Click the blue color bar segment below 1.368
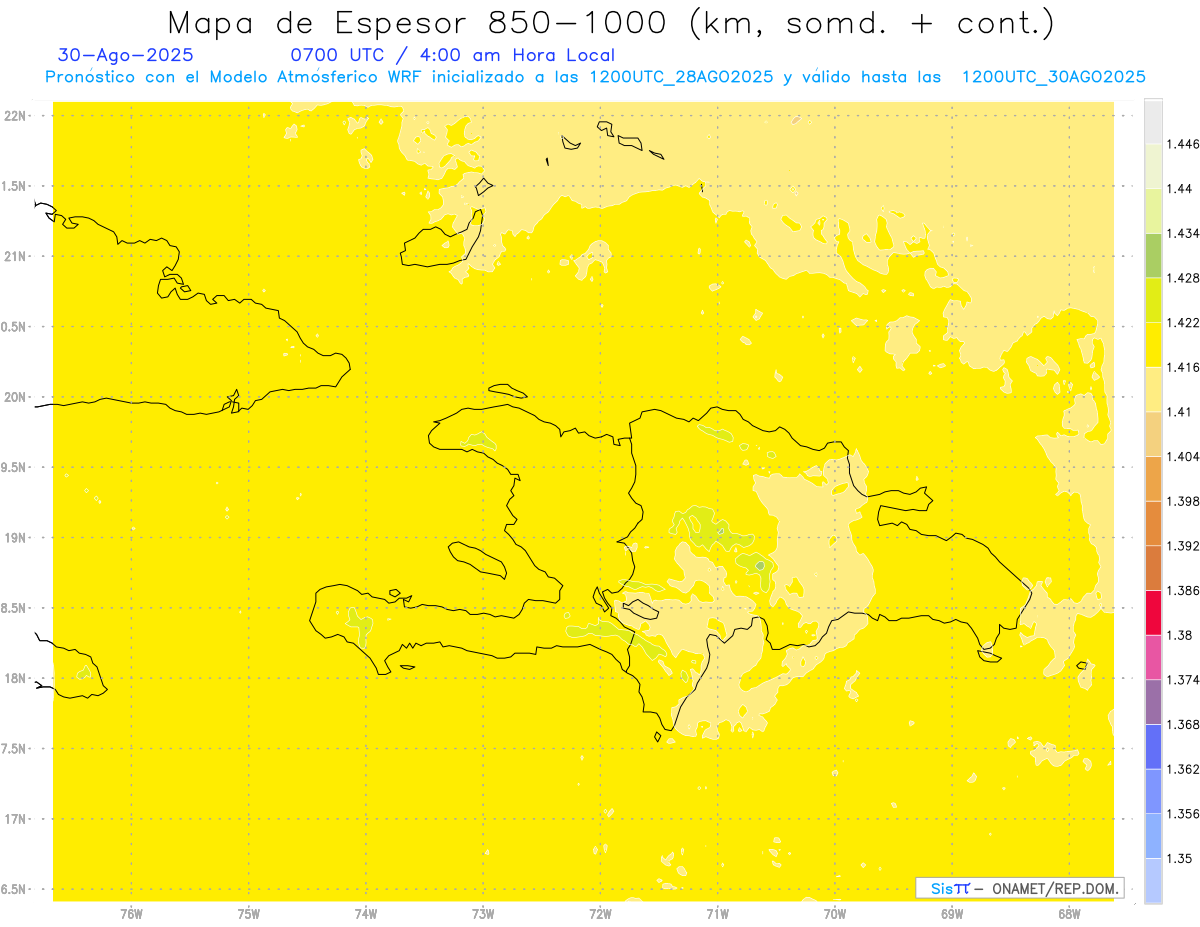Screen dimensions: 1200x927 pos(1153,746)
